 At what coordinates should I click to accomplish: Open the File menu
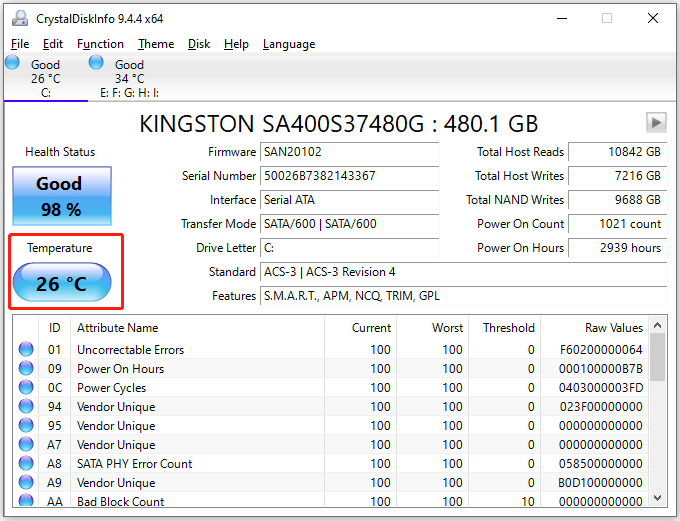point(20,44)
